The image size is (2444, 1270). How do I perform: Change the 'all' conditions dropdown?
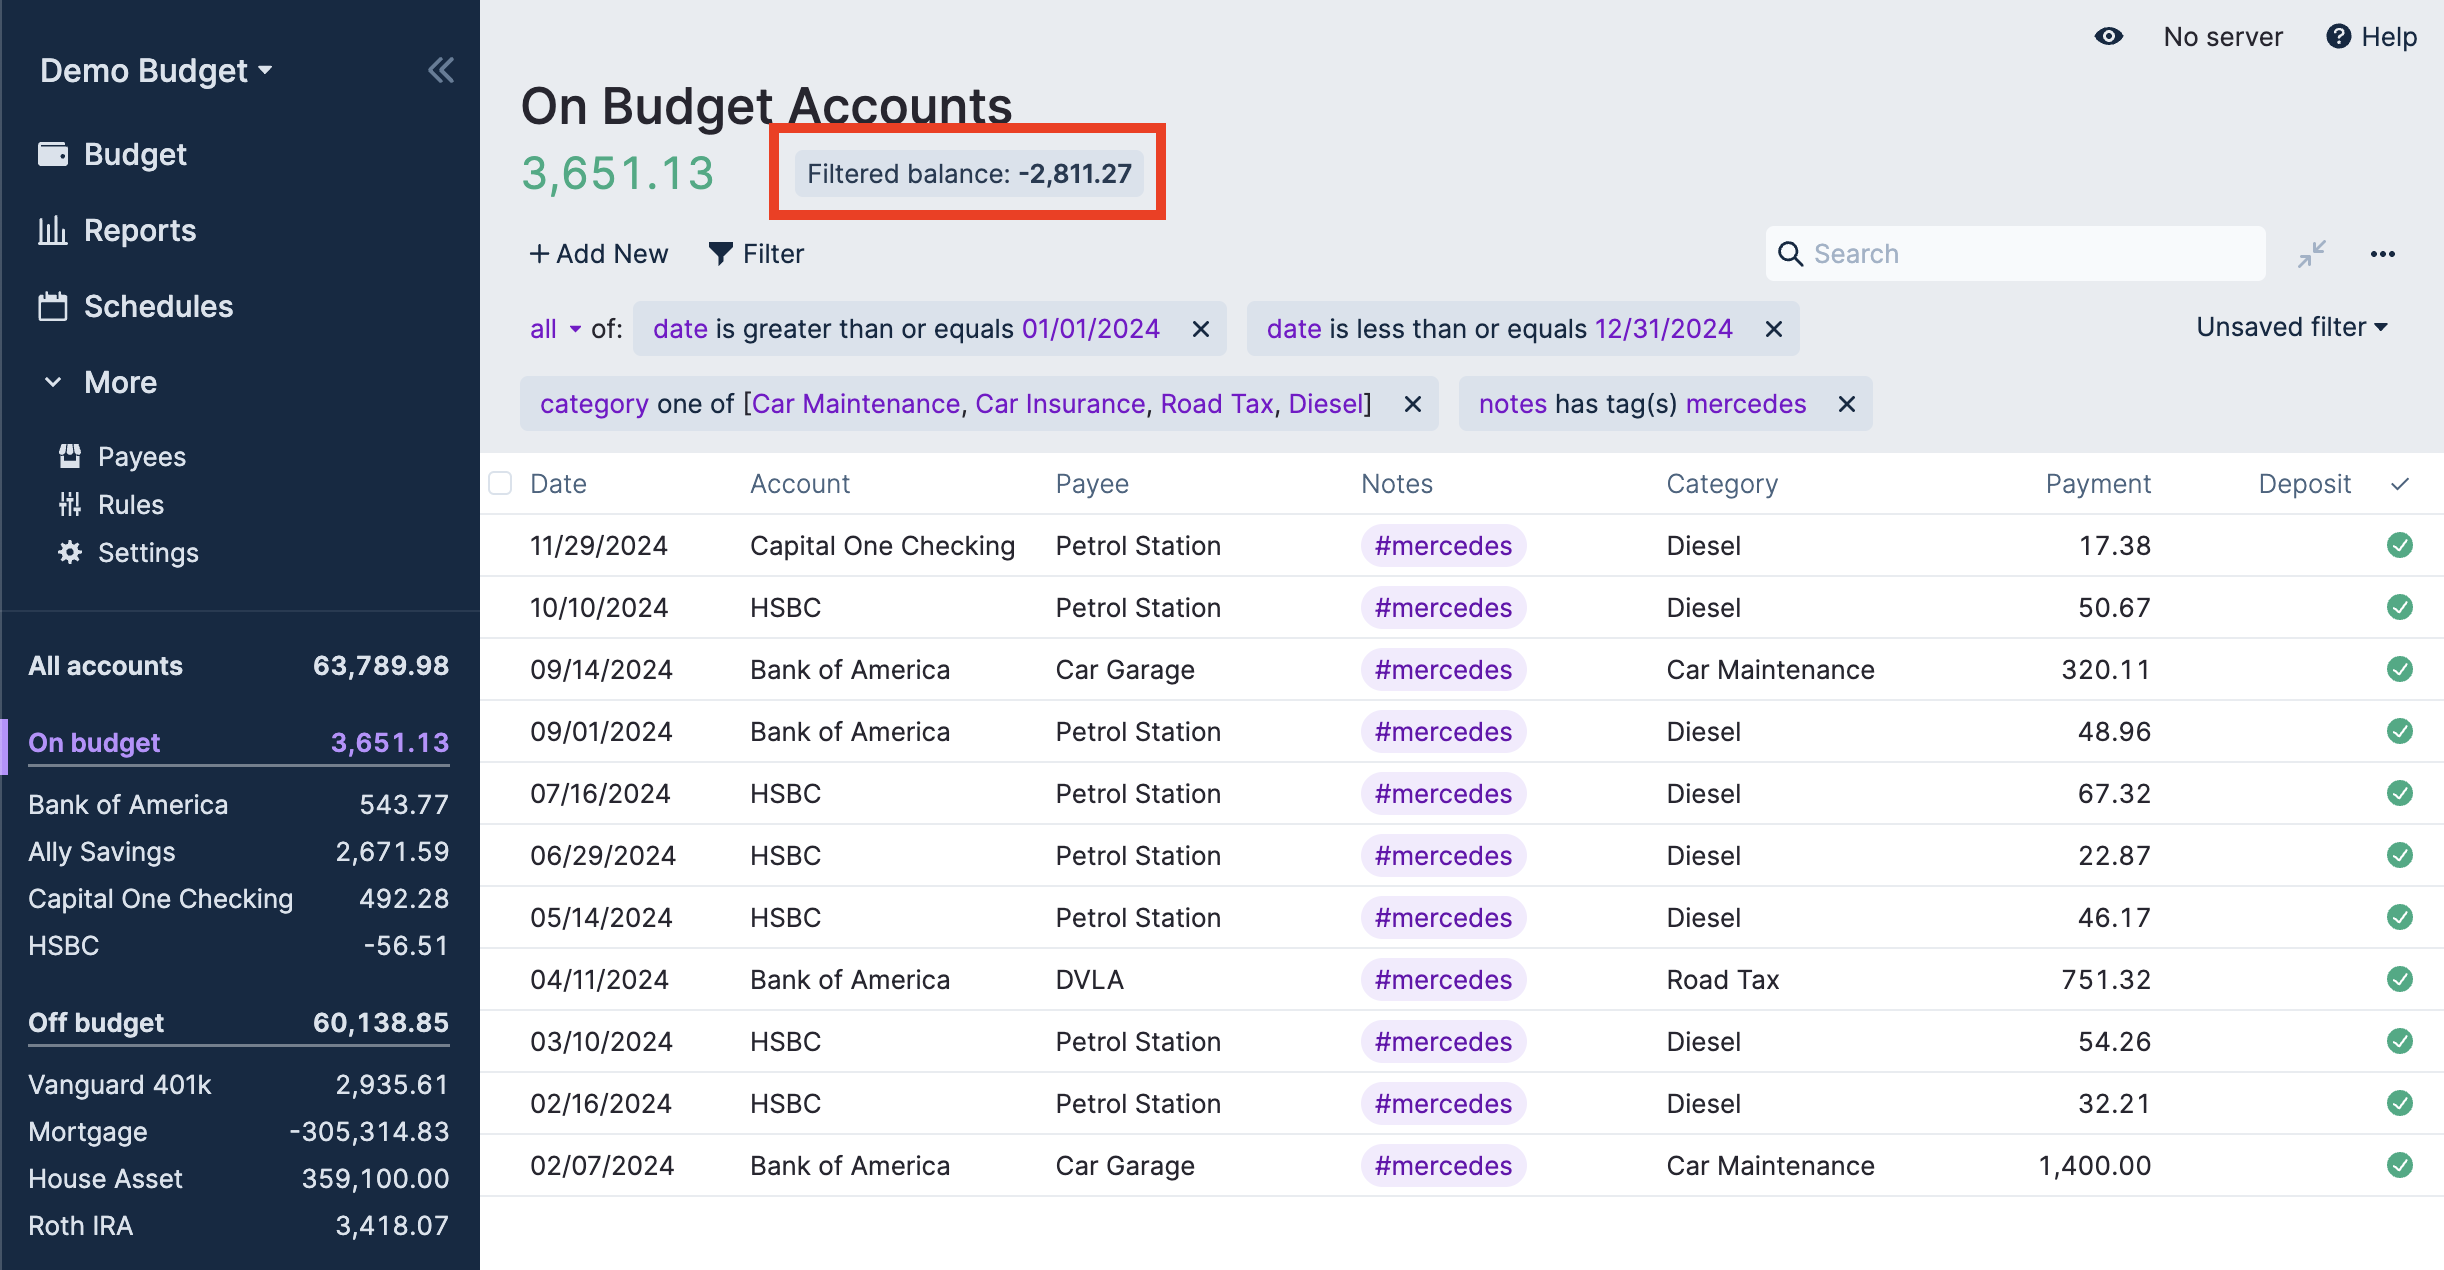(x=554, y=329)
